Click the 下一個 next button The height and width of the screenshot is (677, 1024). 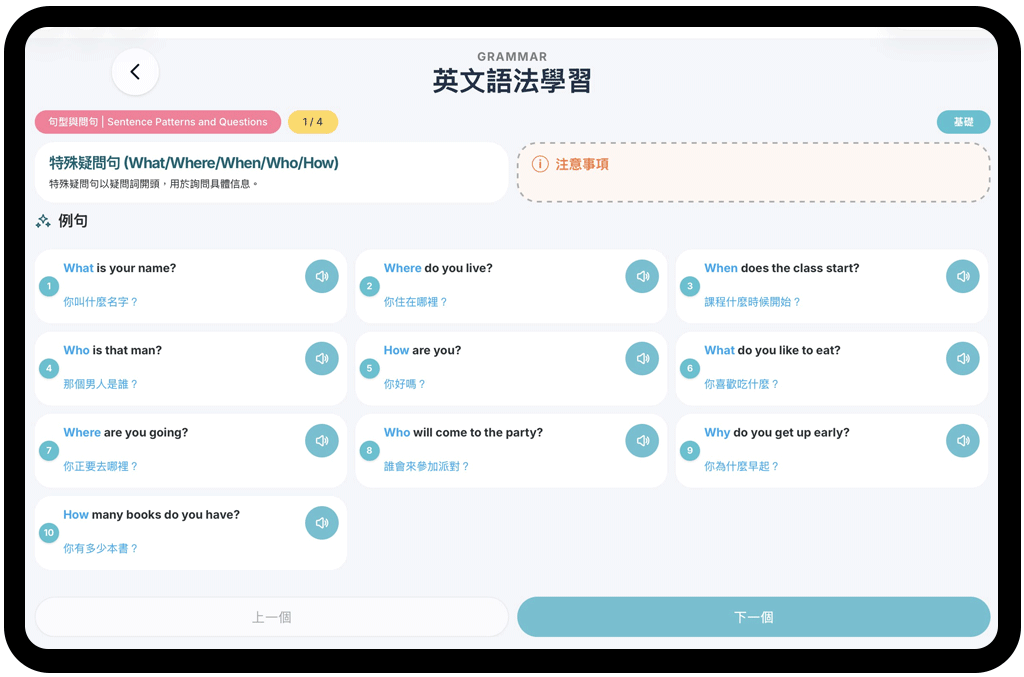point(754,617)
